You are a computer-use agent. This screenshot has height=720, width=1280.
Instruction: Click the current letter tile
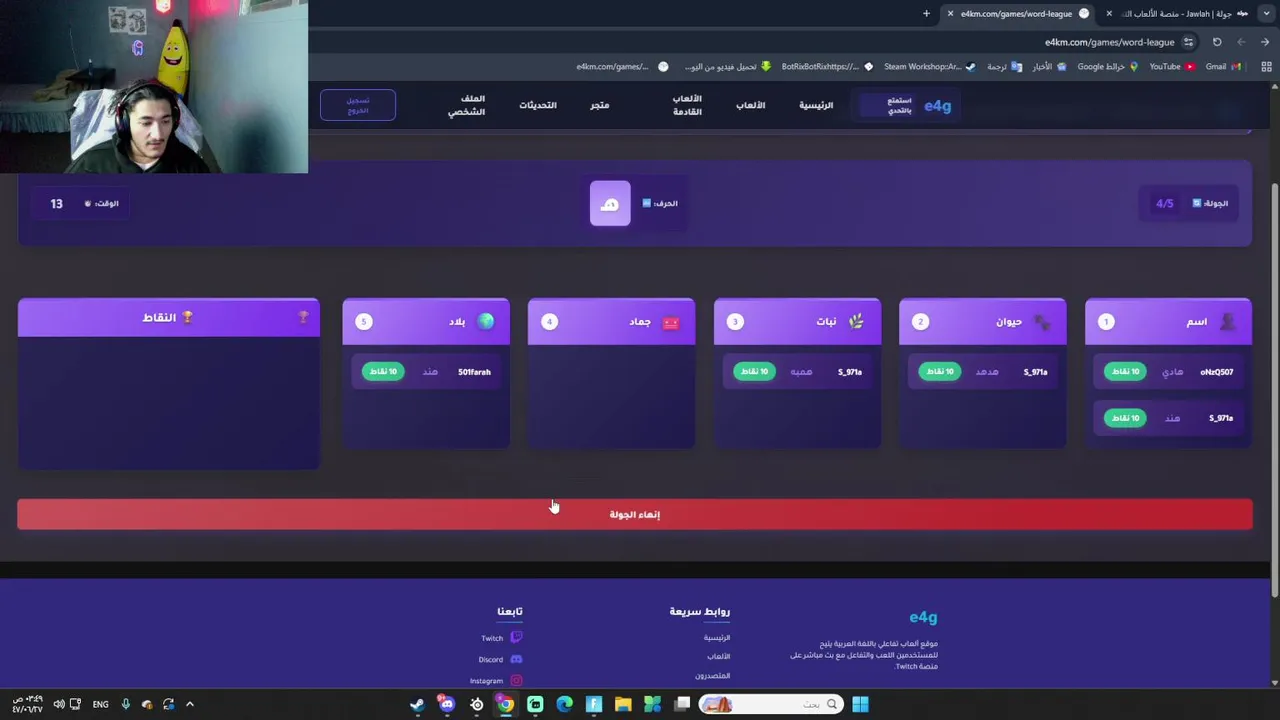tap(610, 203)
